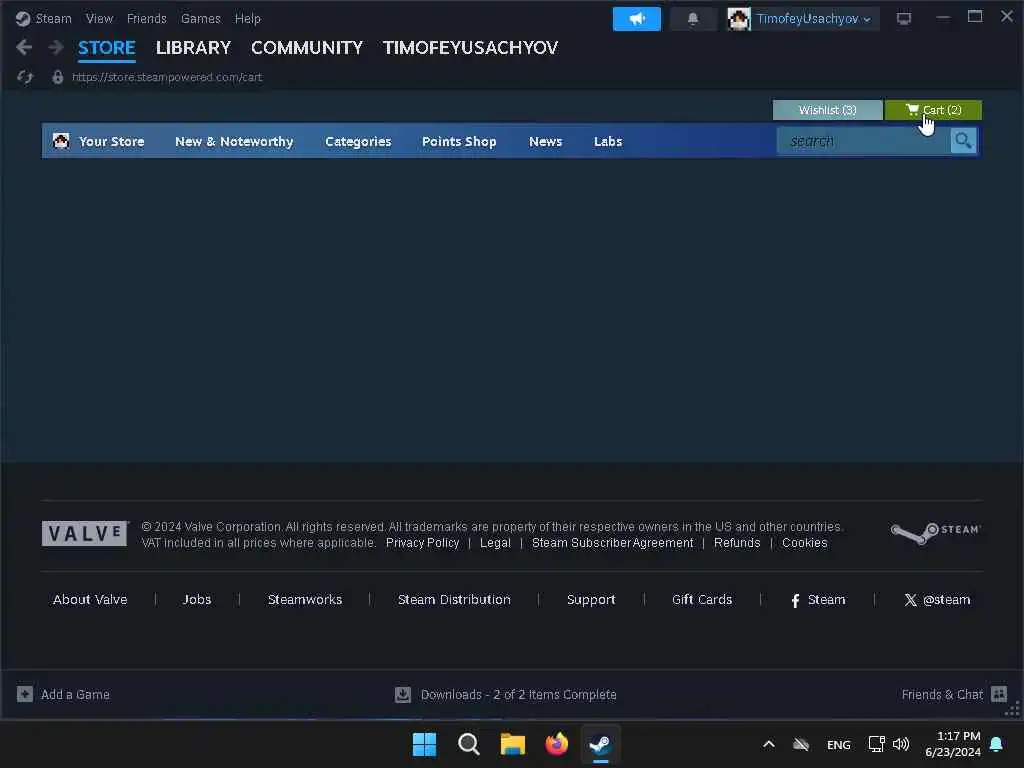Open the Refunds link
This screenshot has height=768, width=1024.
coord(737,543)
